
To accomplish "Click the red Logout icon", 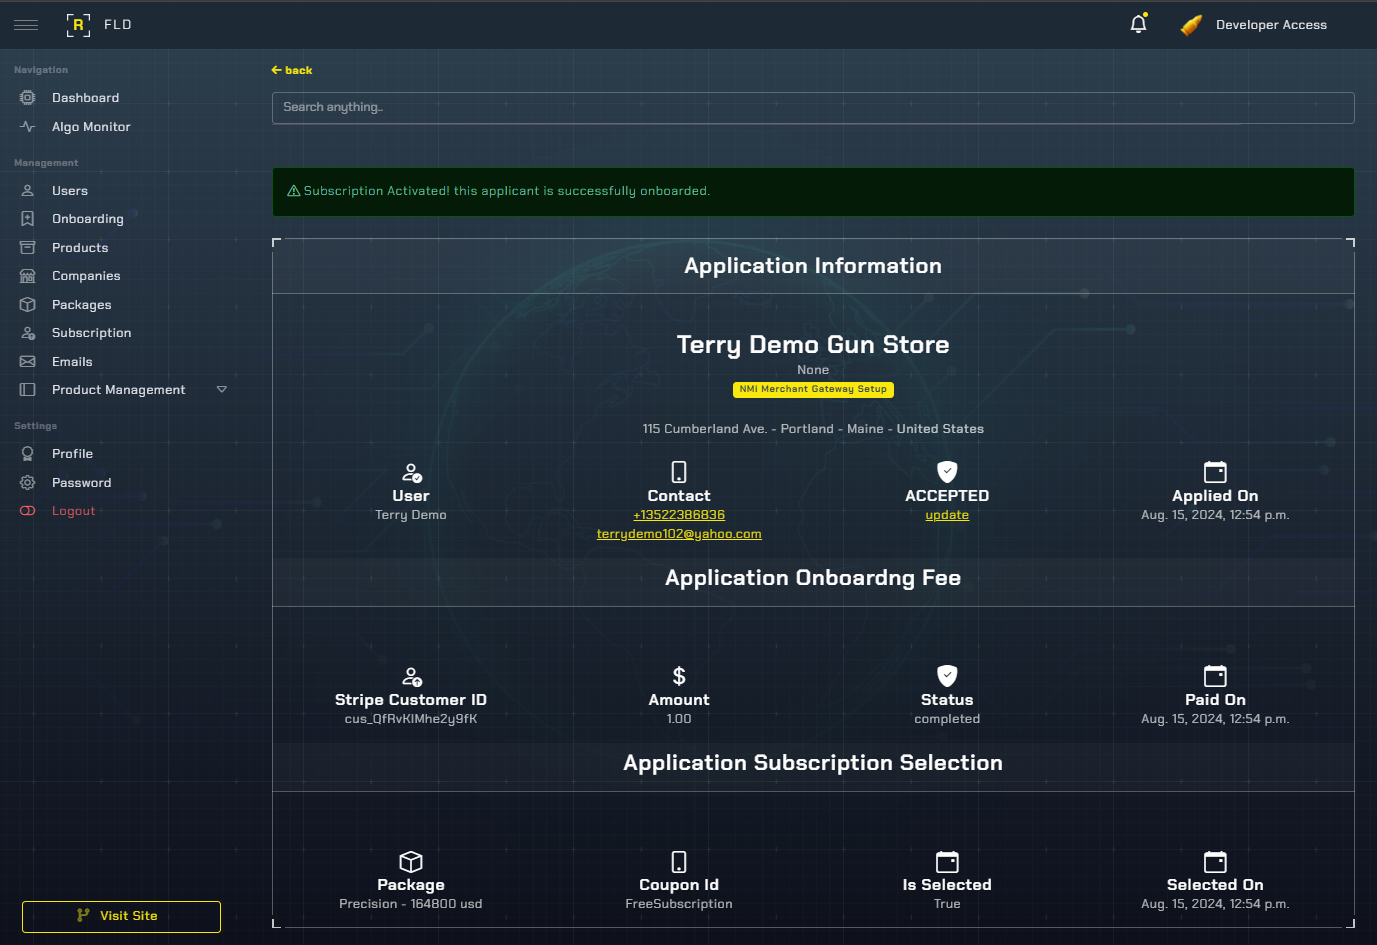I will tap(28, 511).
